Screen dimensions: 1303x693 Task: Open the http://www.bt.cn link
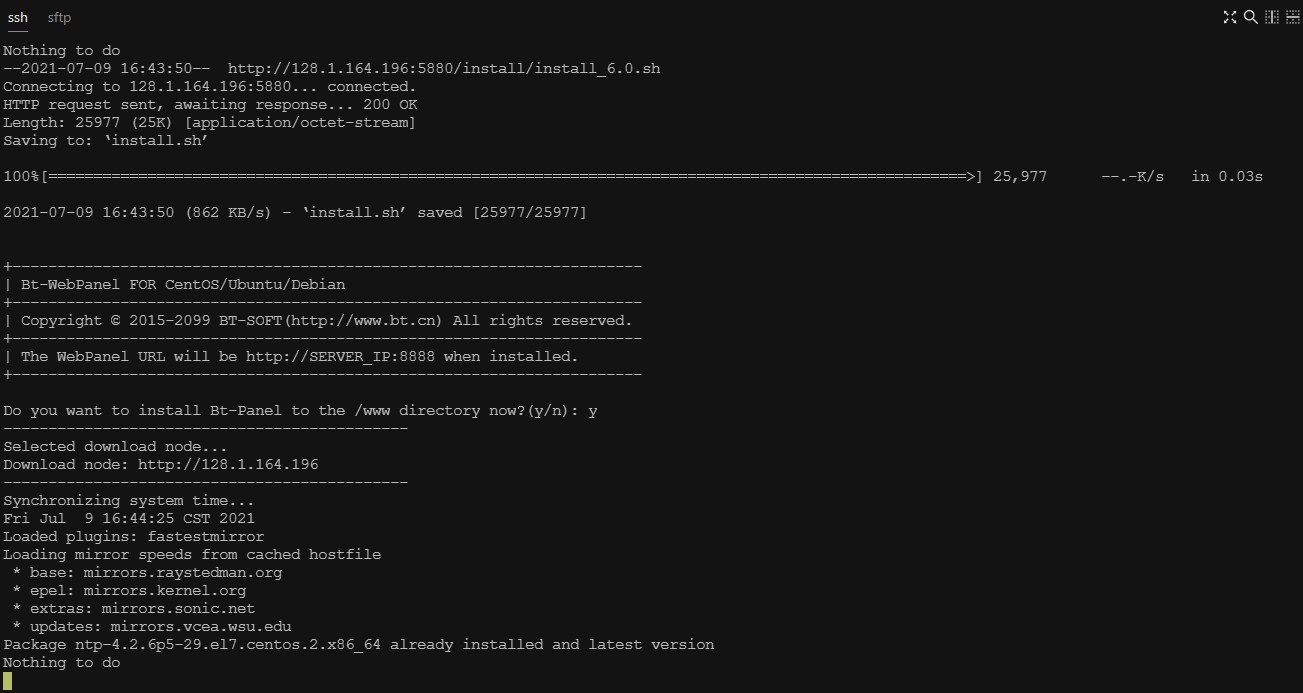tap(363, 321)
